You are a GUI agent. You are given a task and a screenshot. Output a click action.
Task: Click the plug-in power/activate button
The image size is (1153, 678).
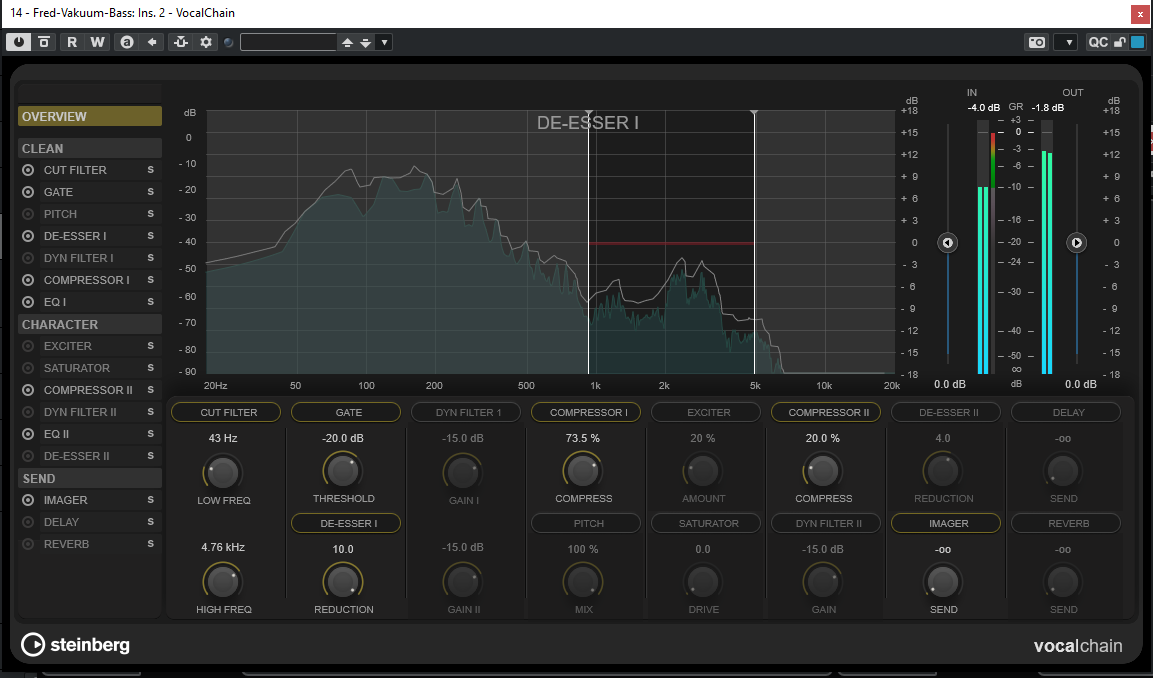coord(19,42)
